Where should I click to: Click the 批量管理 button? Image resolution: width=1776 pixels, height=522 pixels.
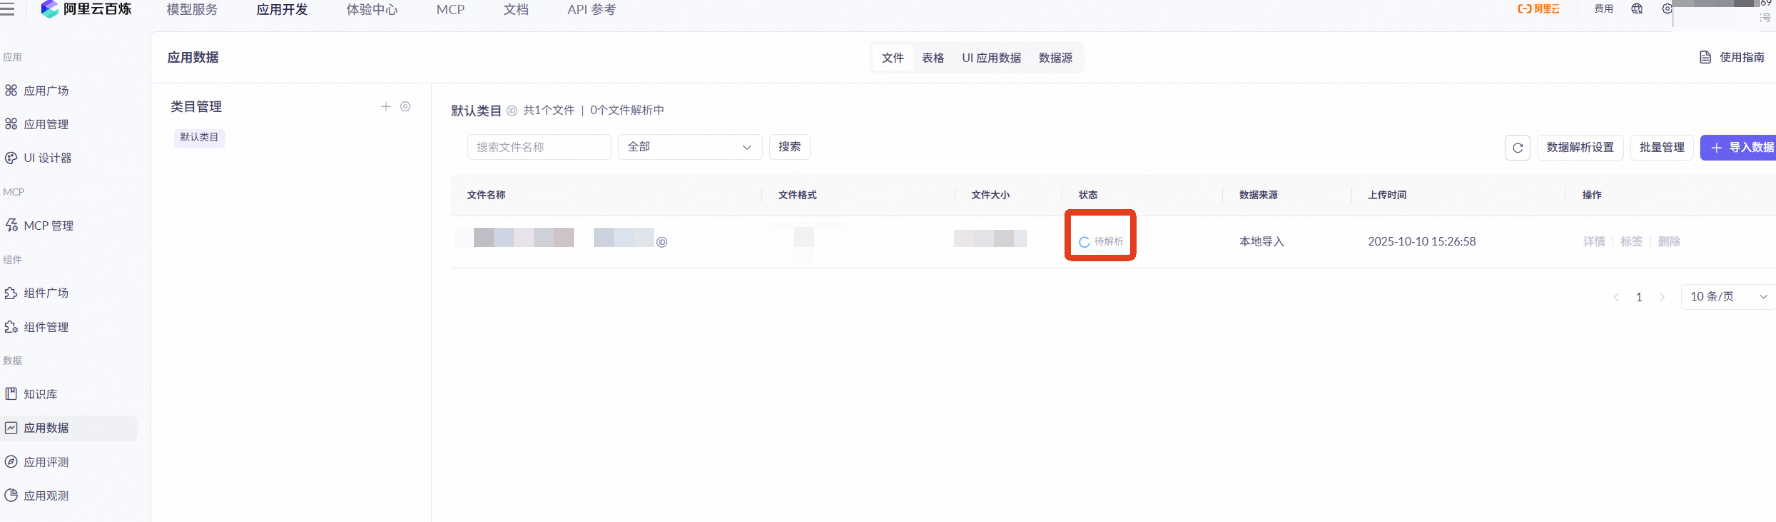1662,148
